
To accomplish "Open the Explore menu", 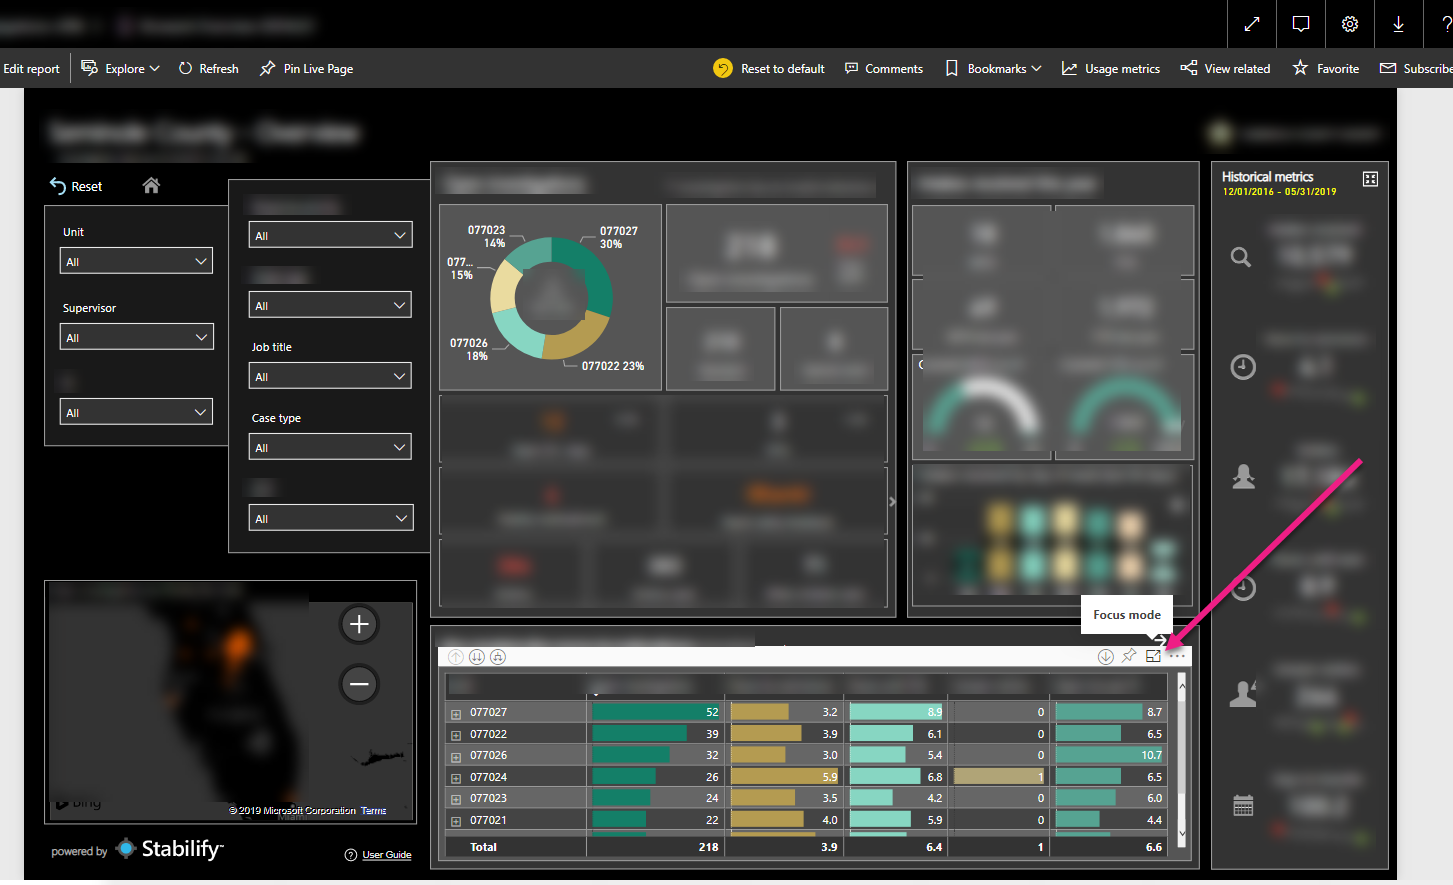I will point(120,69).
